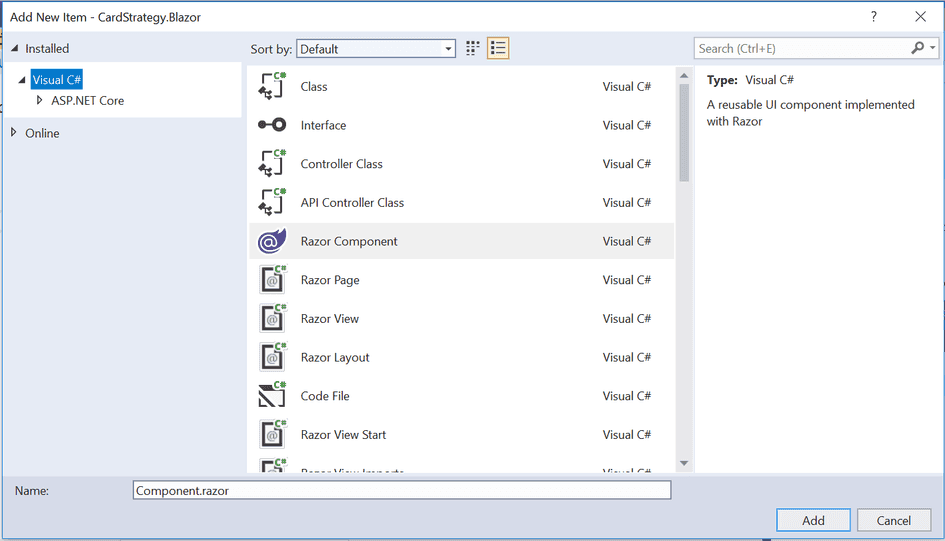Image resolution: width=945 pixels, height=541 pixels.
Task: Collapse the Visual C# node arrow
Action: (x=22, y=80)
